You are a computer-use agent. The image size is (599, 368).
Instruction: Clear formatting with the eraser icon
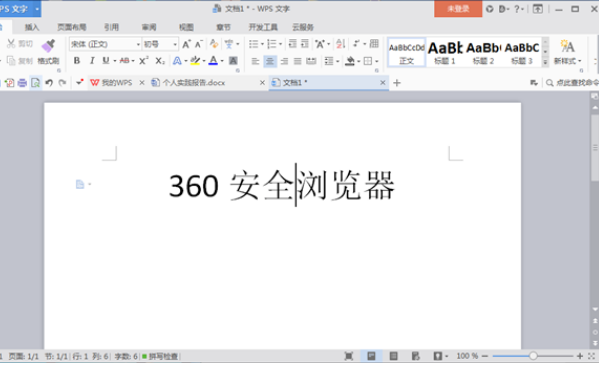pyautogui.click(x=214, y=44)
